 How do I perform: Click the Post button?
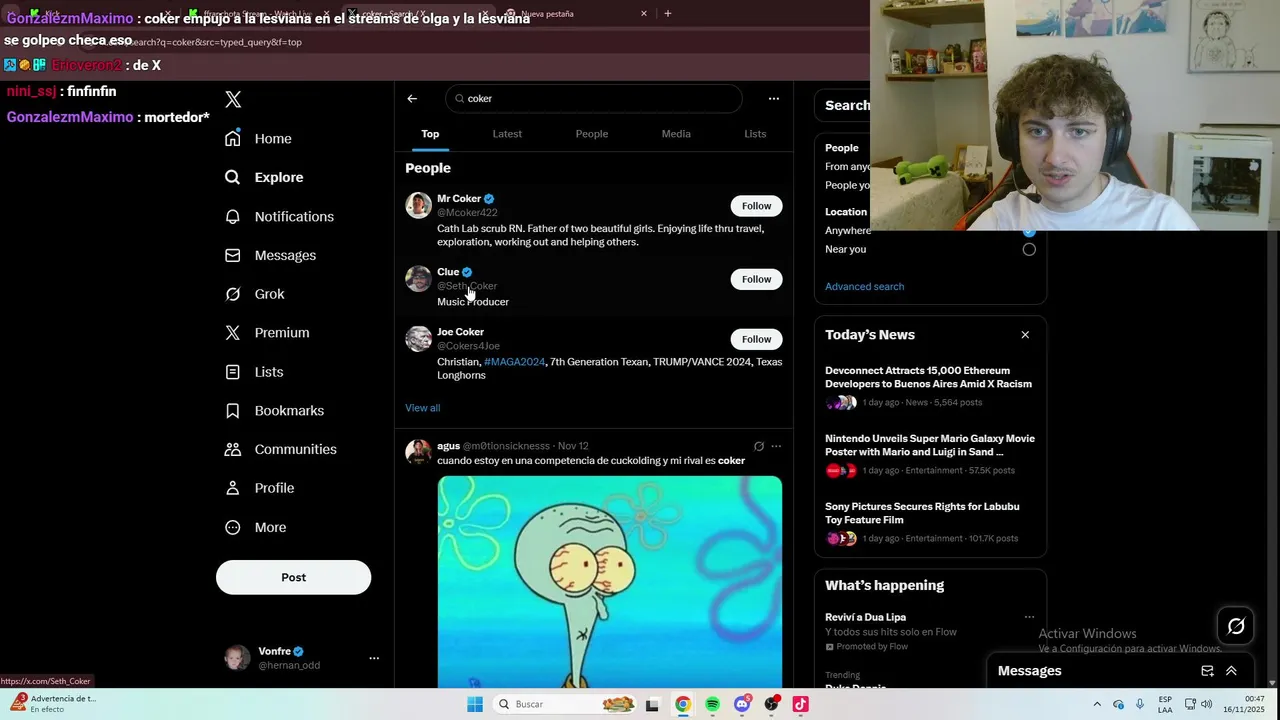click(x=293, y=577)
